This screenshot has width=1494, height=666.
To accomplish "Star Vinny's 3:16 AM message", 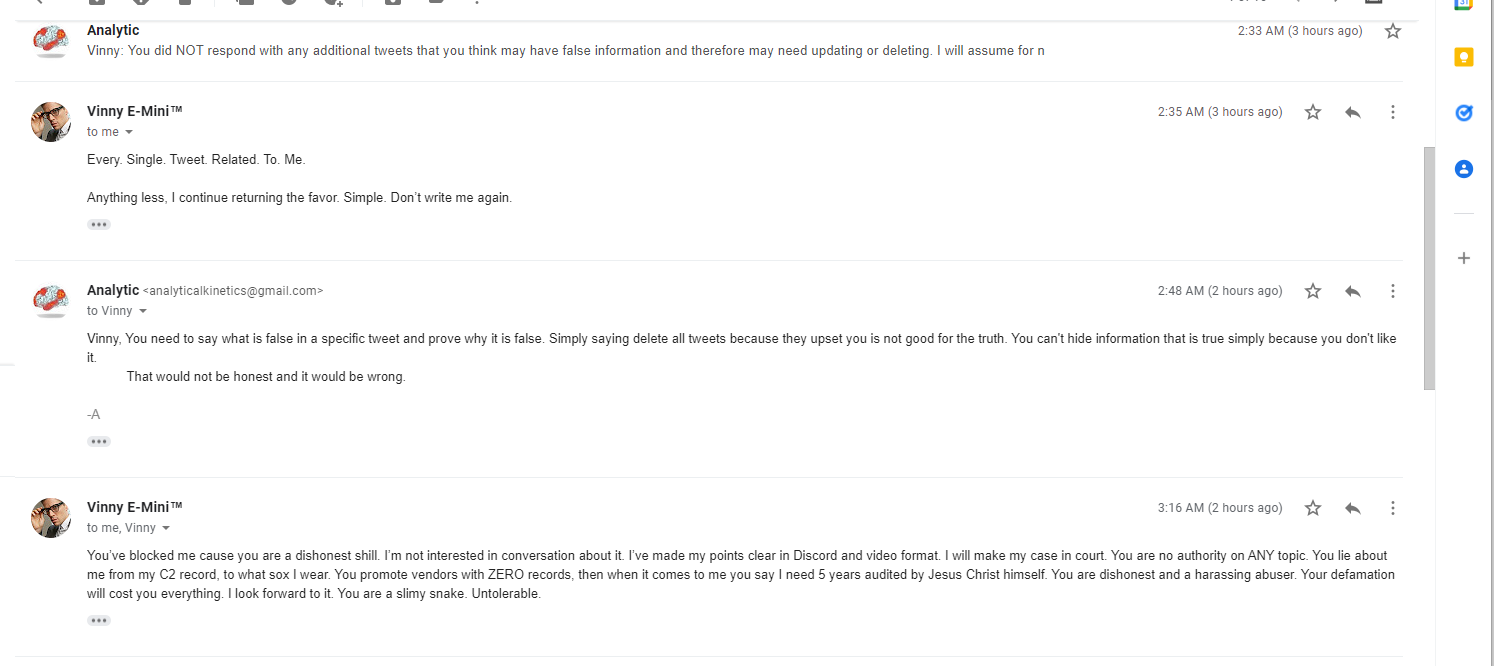I will point(1313,508).
